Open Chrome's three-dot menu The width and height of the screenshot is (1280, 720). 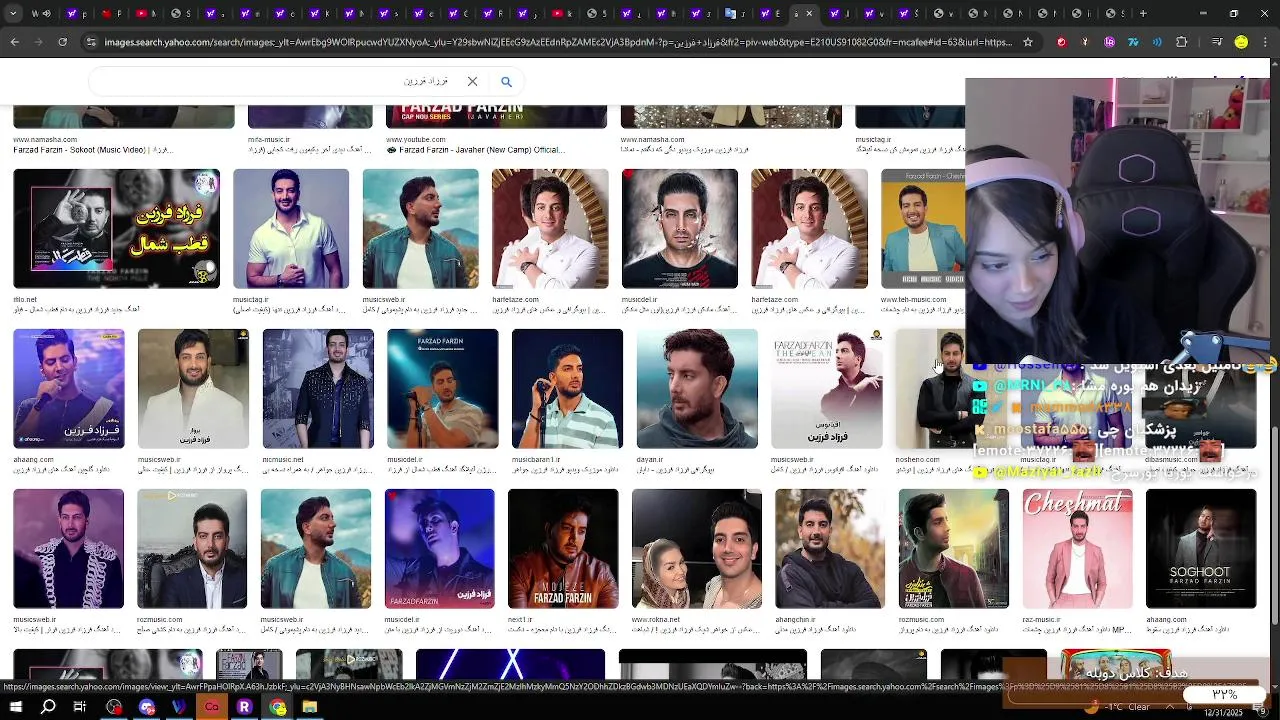coord(1265,42)
